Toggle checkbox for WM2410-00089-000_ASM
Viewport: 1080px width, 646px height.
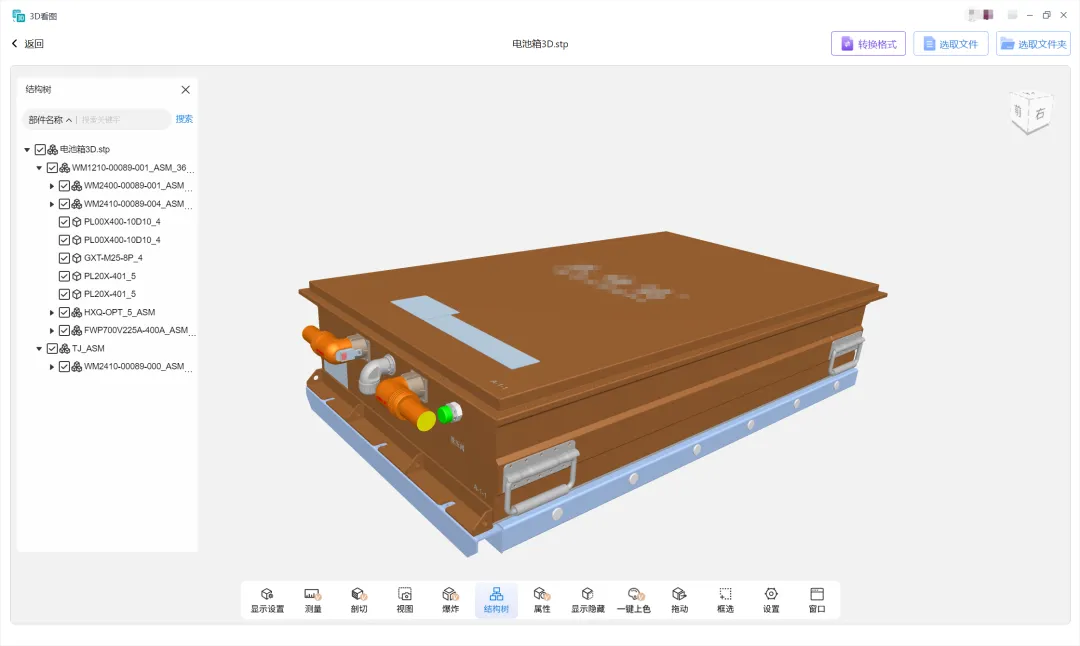[x=64, y=366]
